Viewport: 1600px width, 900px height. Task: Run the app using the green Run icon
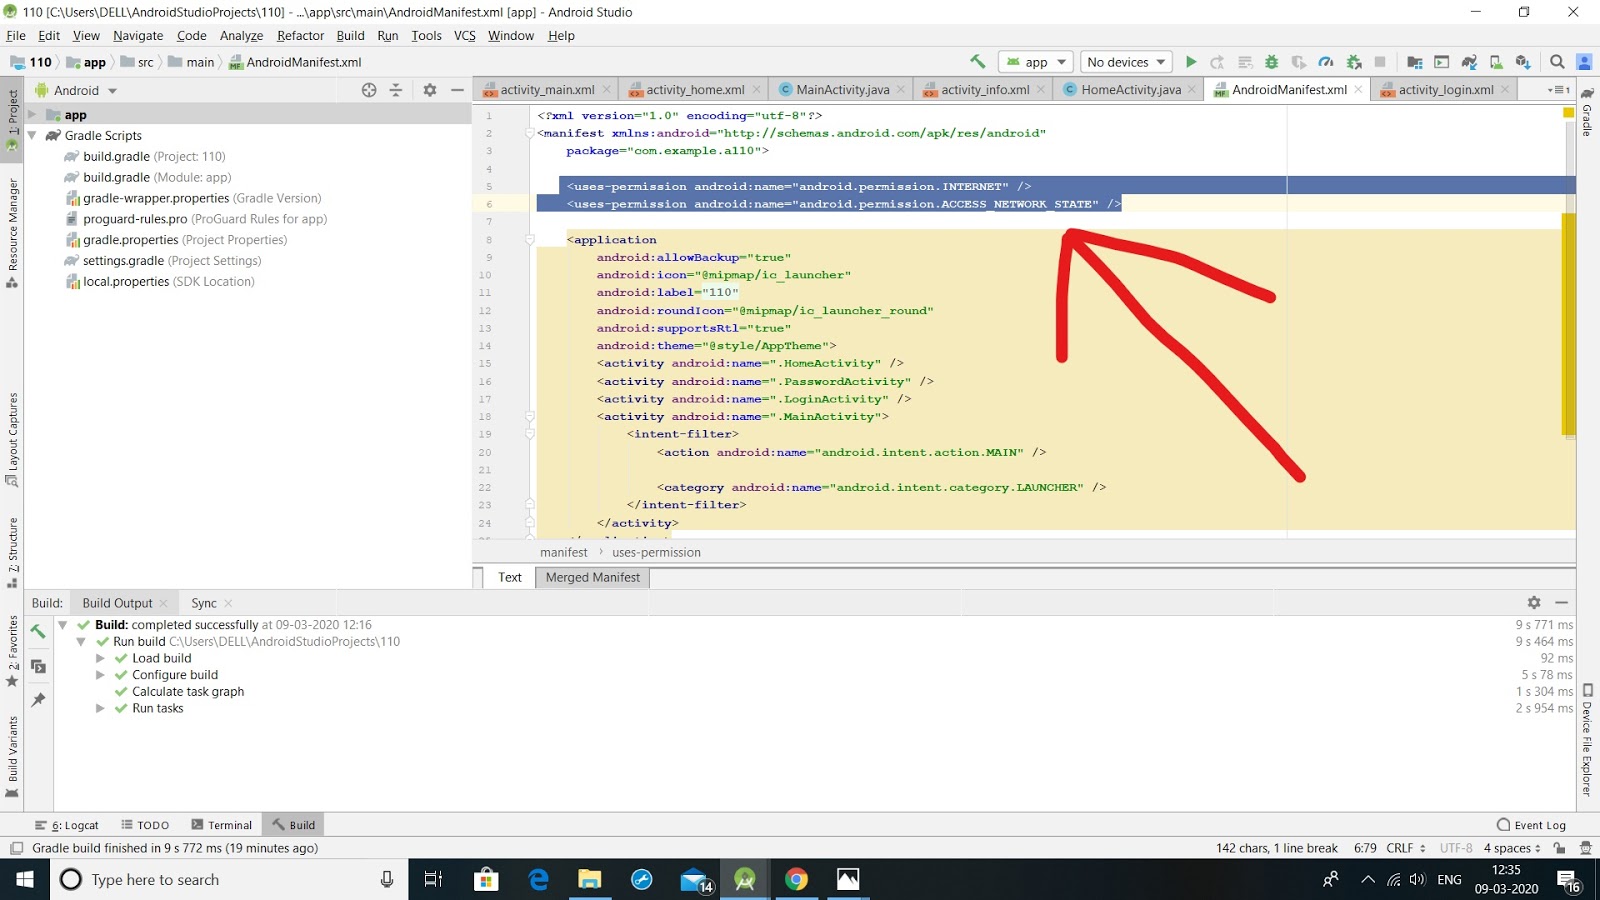pyautogui.click(x=1190, y=61)
